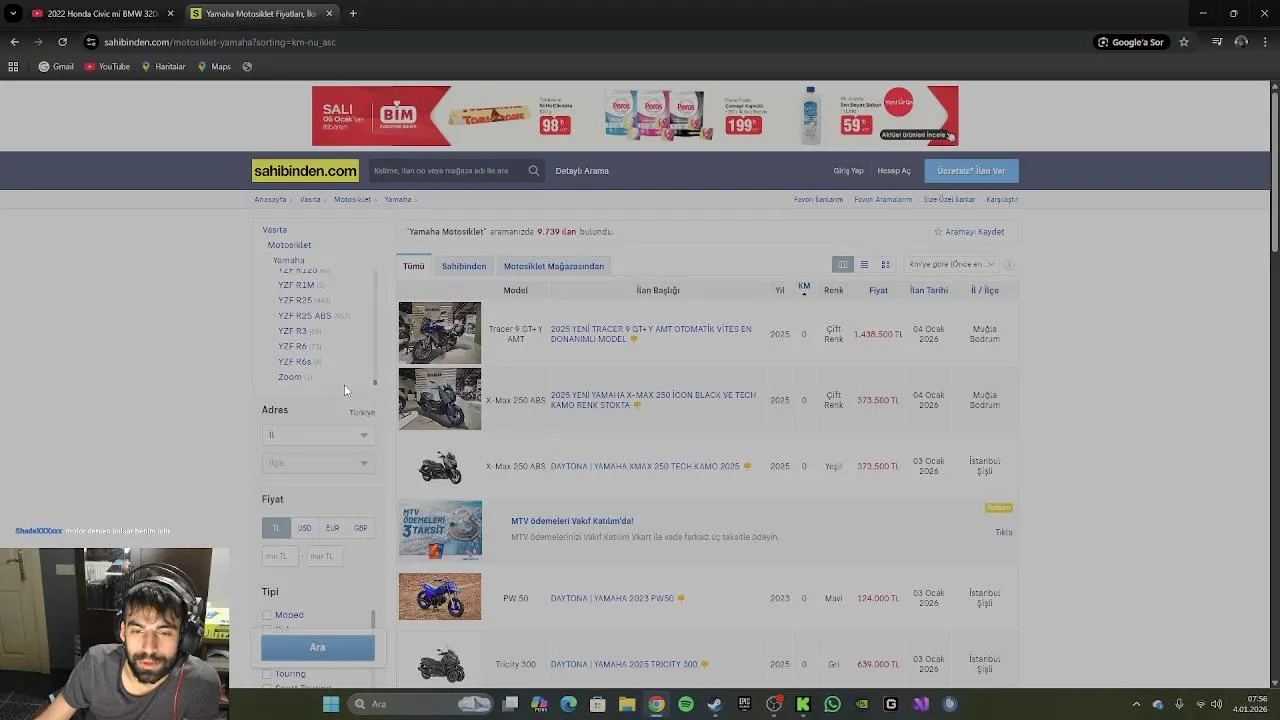Open Haritalar bookmark
The image size is (1280, 720).
click(163, 67)
